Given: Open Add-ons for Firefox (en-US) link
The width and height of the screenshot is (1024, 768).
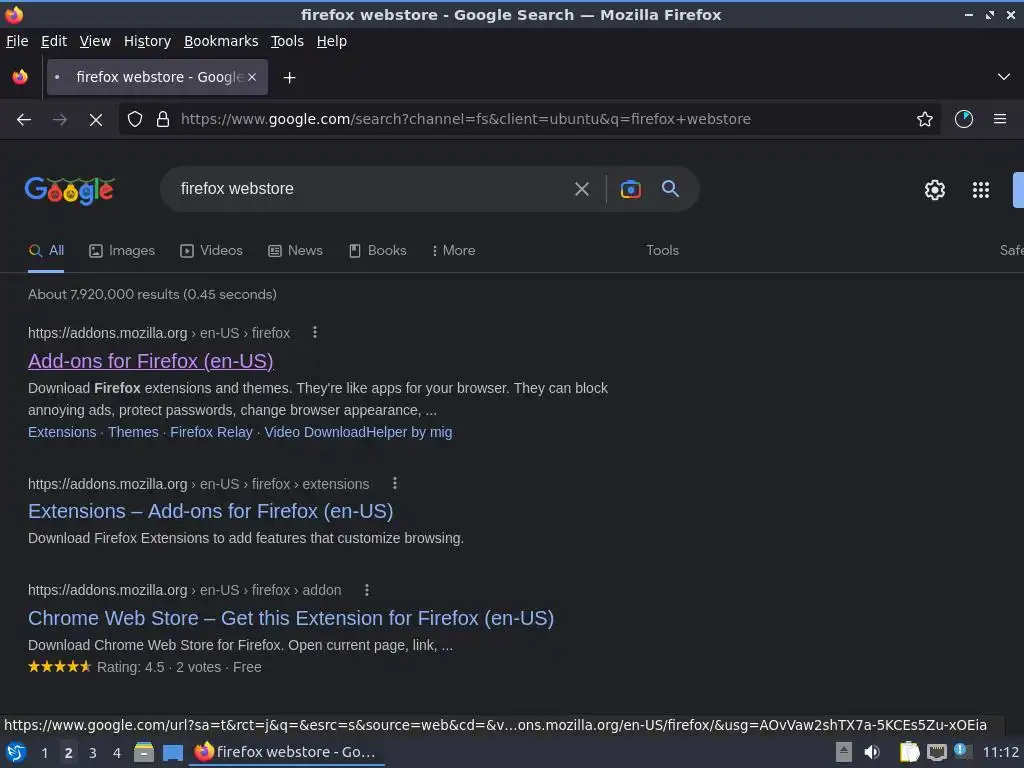Looking at the screenshot, I should [150, 361].
